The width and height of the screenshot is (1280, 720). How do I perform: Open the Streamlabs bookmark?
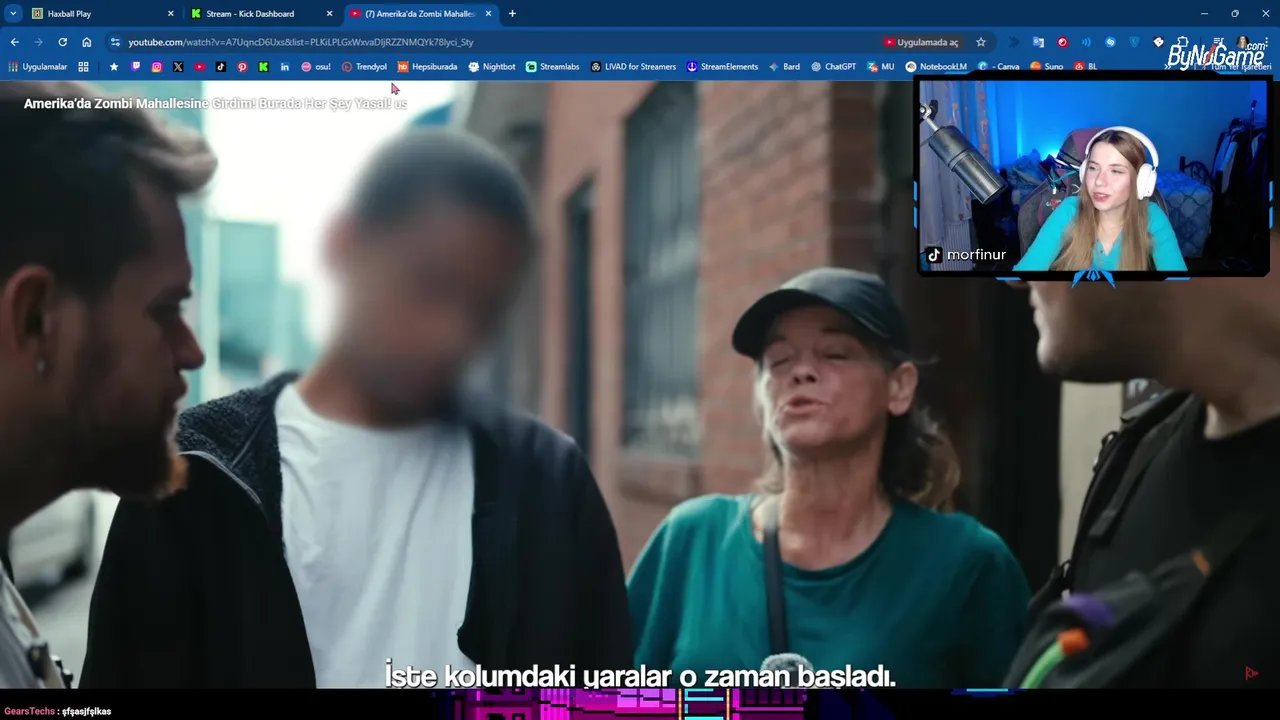click(x=552, y=67)
